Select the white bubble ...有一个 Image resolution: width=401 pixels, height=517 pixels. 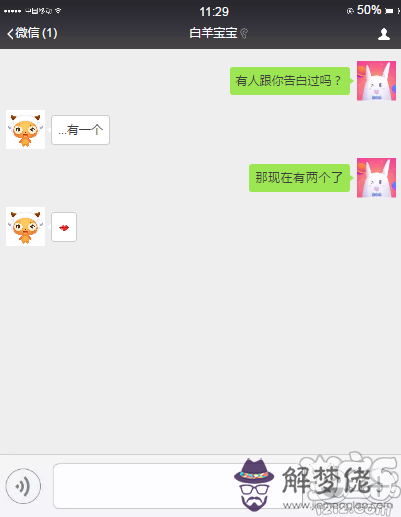(x=80, y=130)
